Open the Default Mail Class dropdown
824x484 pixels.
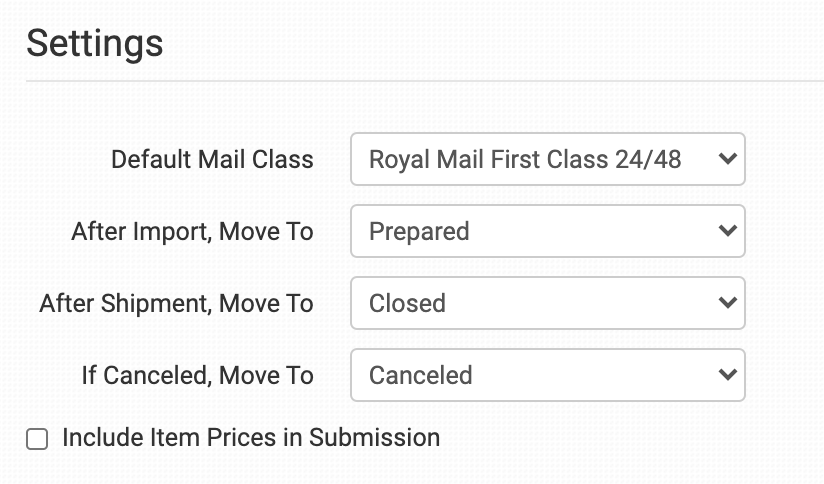[x=547, y=159]
